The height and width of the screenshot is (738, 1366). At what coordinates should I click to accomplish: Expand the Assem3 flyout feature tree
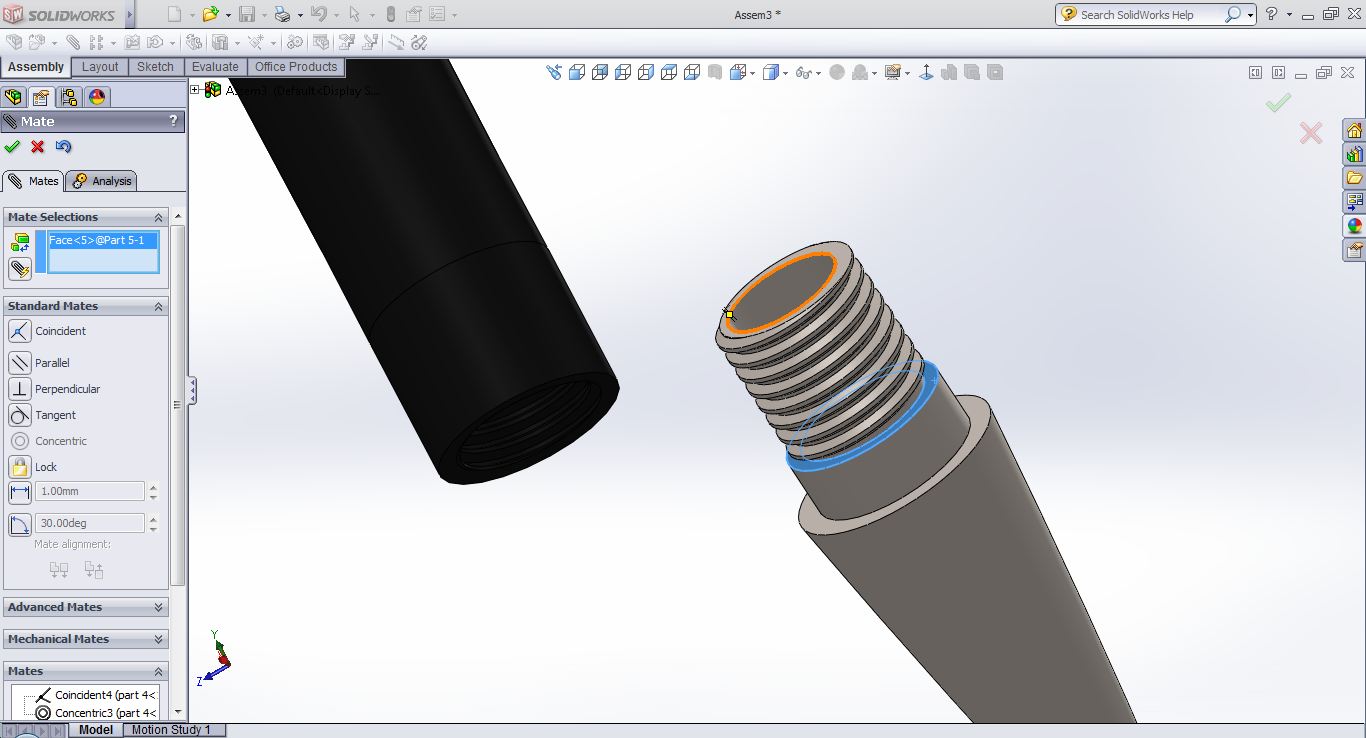tap(195, 90)
